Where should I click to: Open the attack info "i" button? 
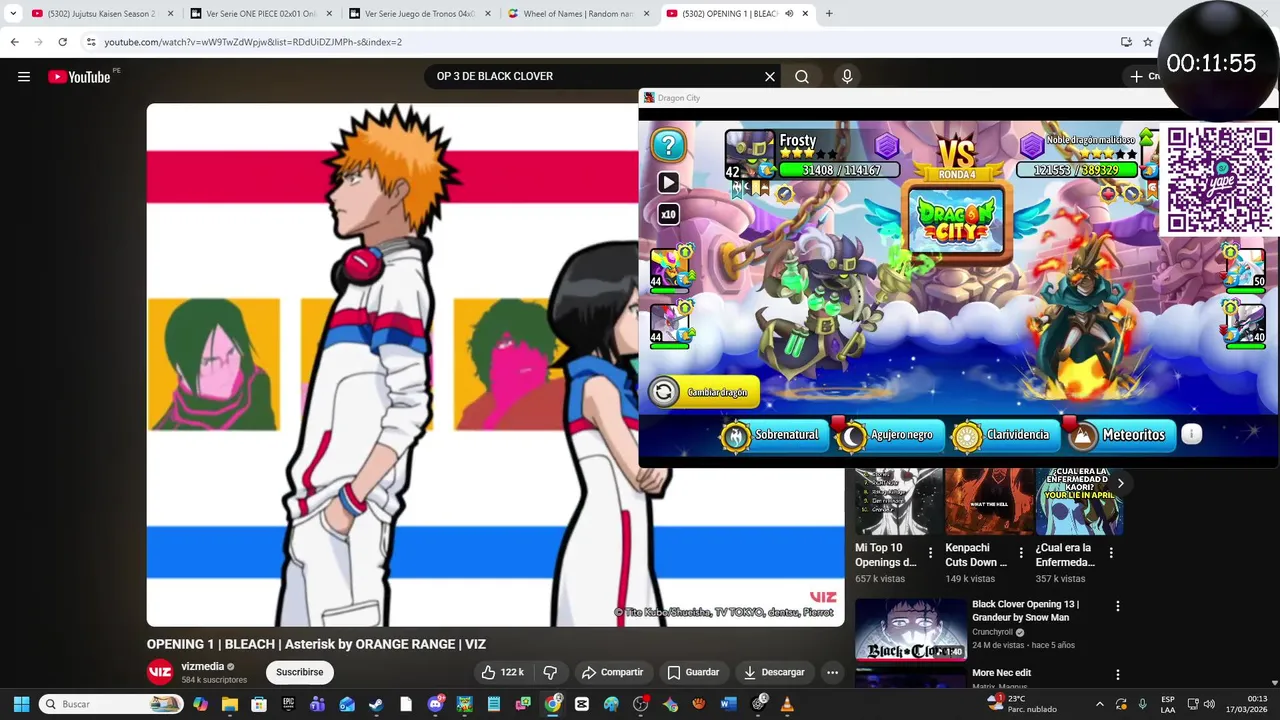coord(1191,434)
